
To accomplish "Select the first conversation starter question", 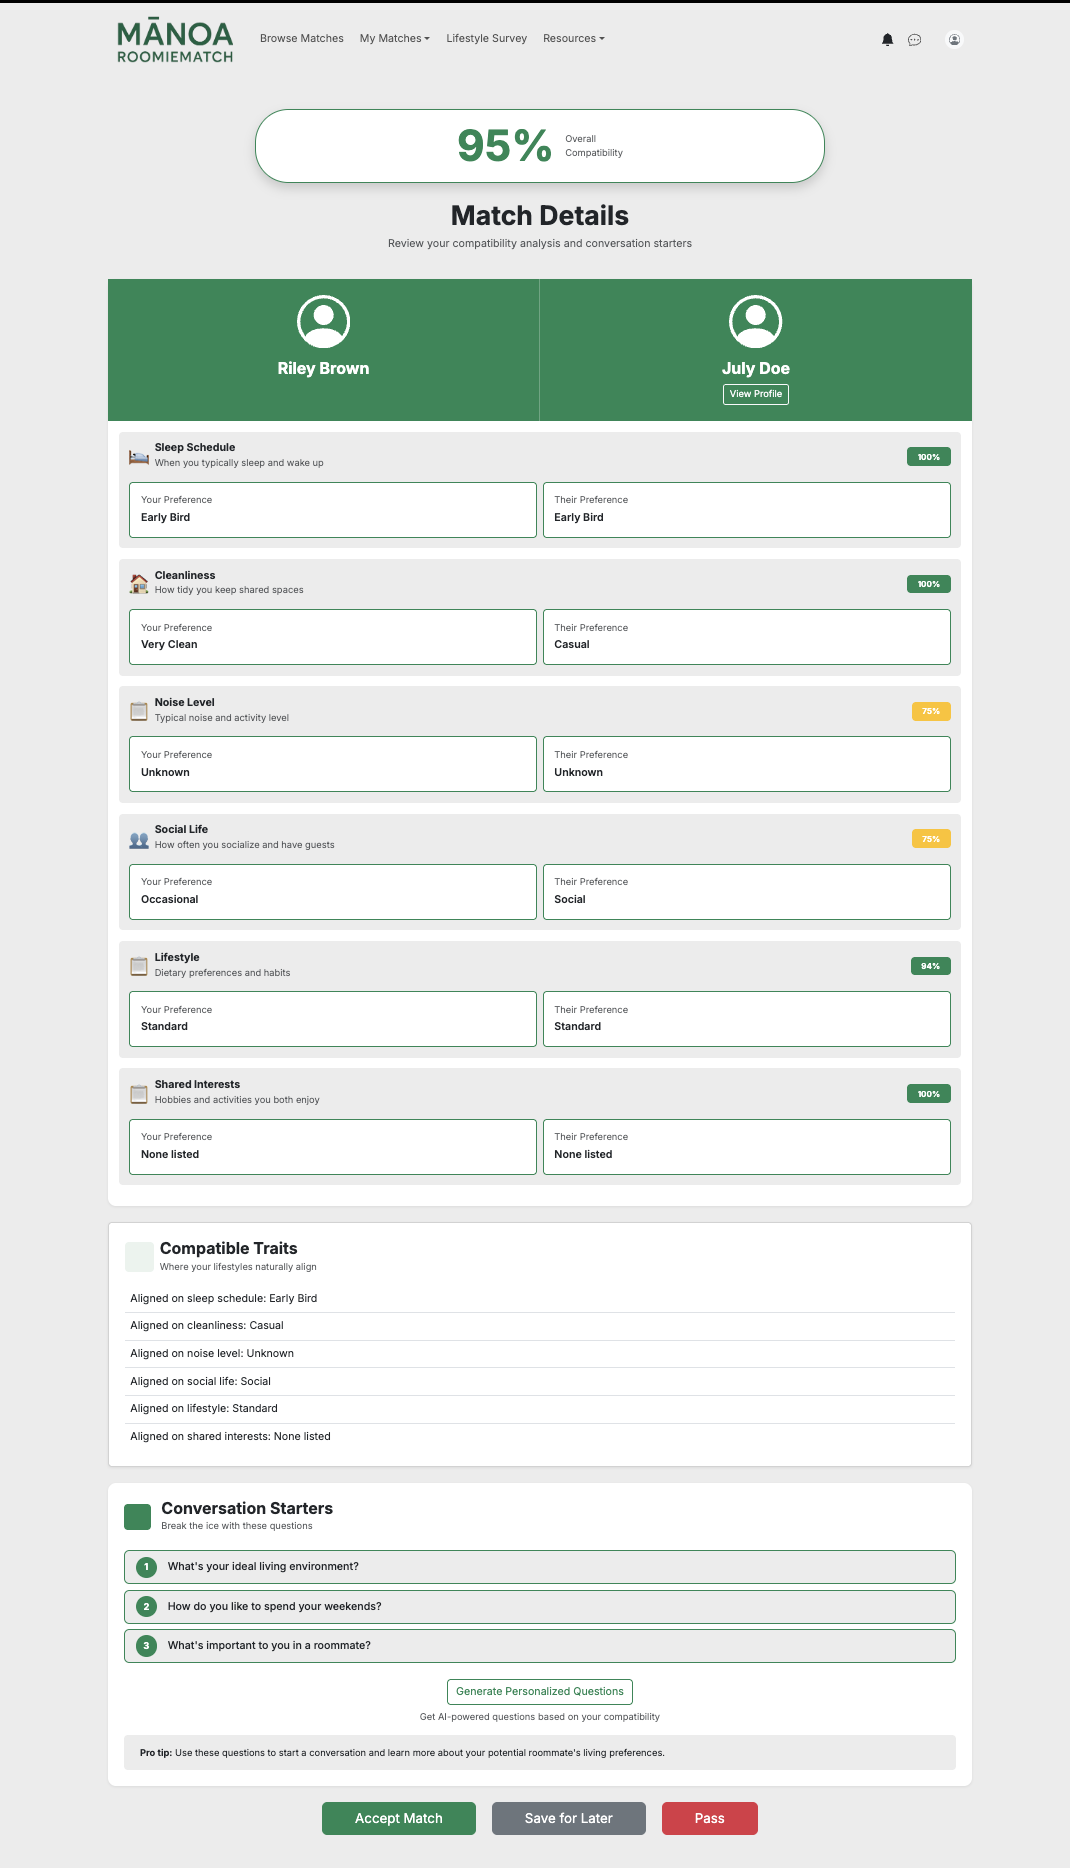I will pos(539,1566).
